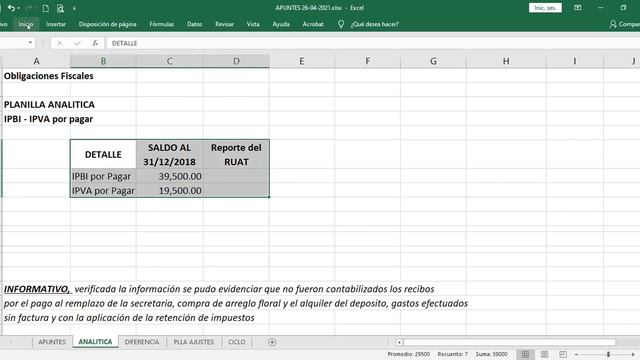Select column H header
This screenshot has height=360, width=640.
pyautogui.click(x=506, y=61)
